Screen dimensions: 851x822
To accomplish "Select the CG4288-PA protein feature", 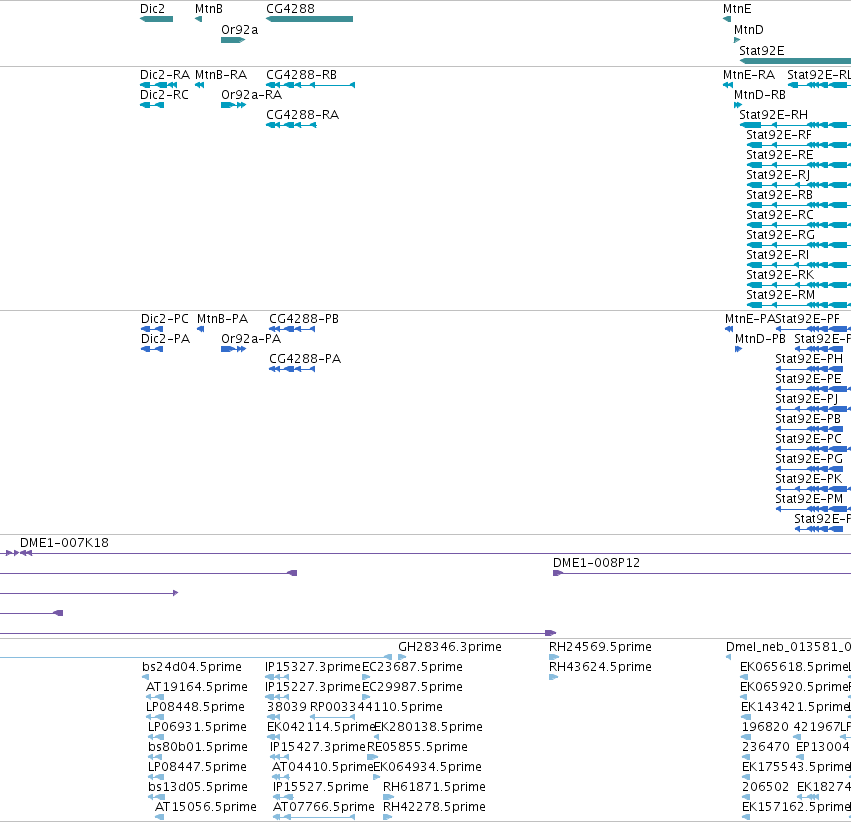I will click(292, 369).
